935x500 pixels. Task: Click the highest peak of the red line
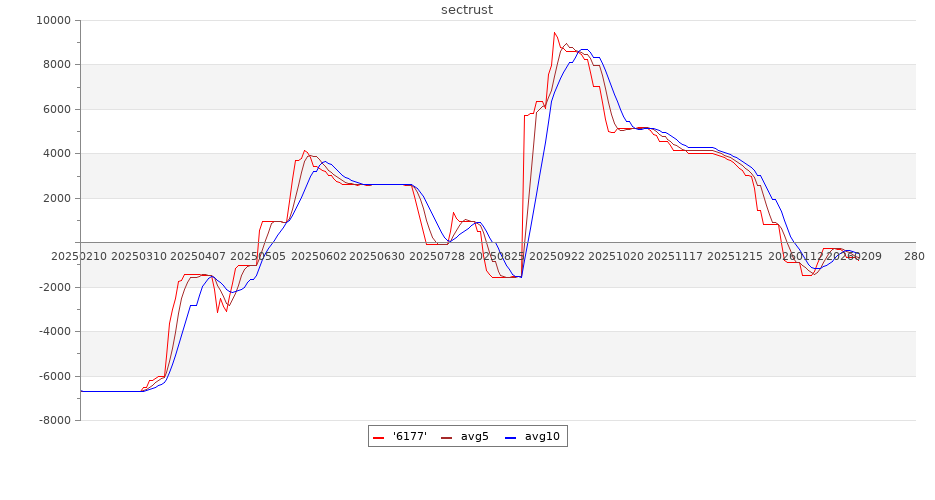click(x=554, y=32)
